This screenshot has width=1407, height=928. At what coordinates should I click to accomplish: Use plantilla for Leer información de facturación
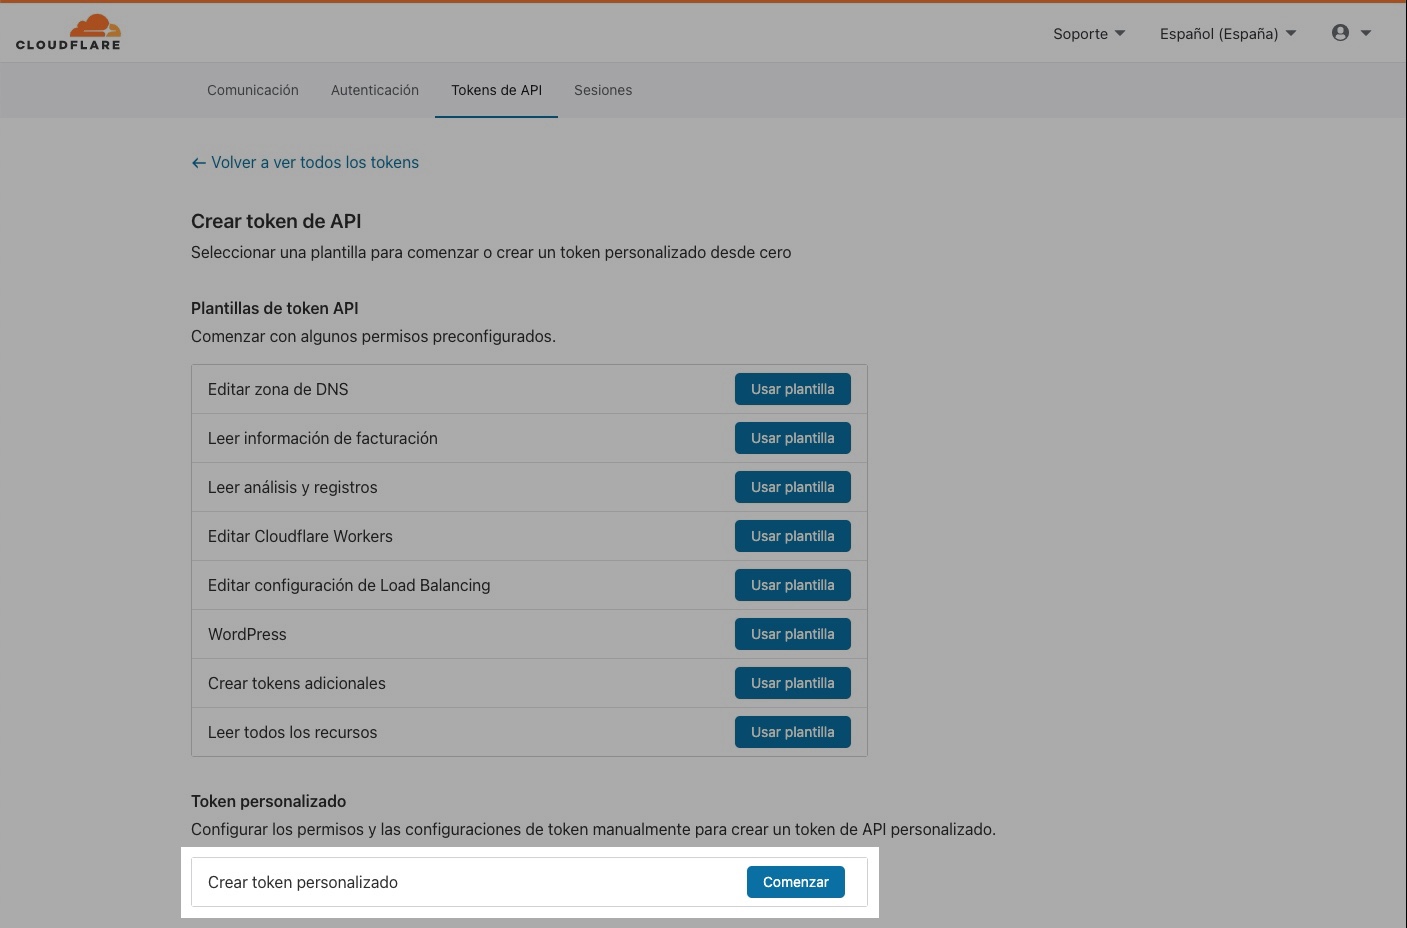(792, 438)
